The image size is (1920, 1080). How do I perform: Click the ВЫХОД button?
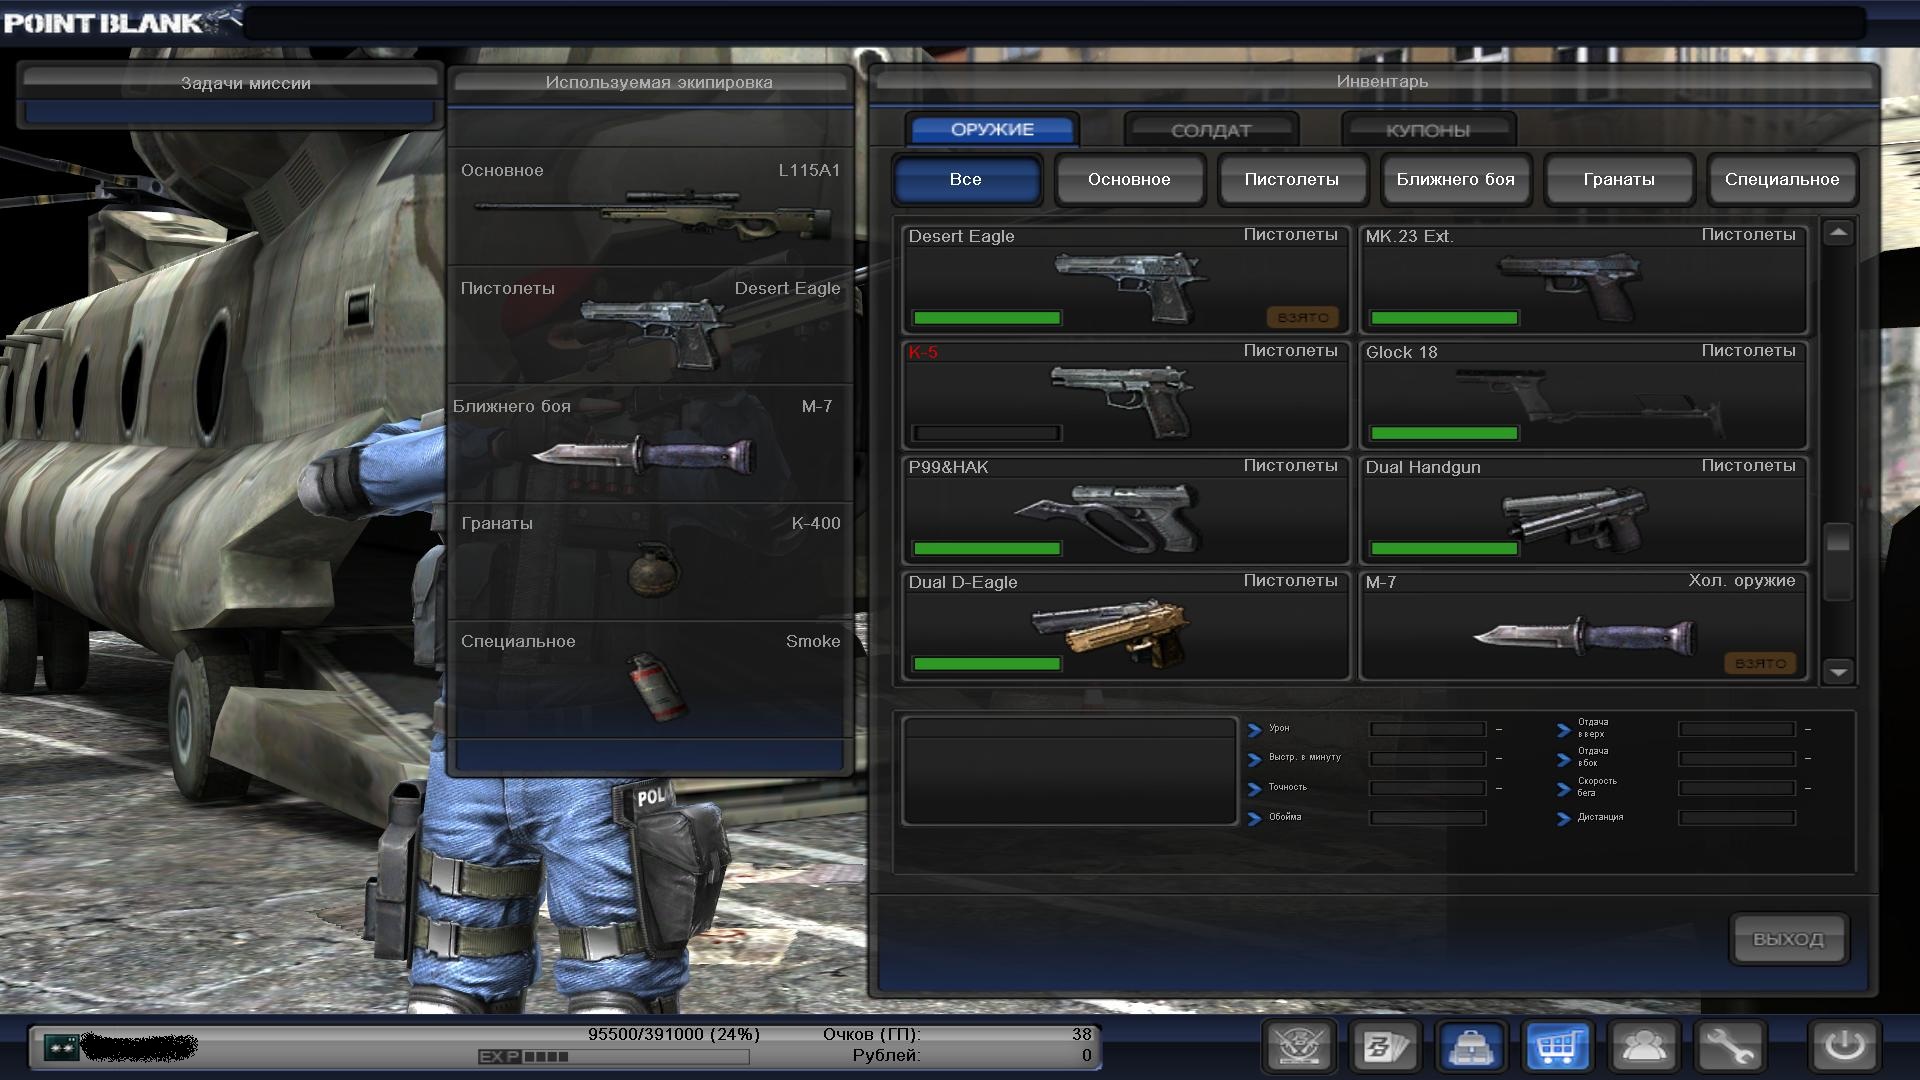[x=1787, y=939]
